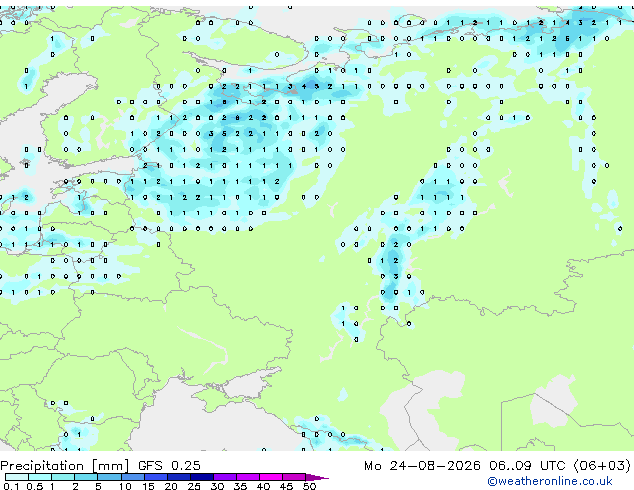Click the legend swatch between 25 and 30
Viewport: 634px width, 490px height.
pyautogui.click(x=201, y=477)
